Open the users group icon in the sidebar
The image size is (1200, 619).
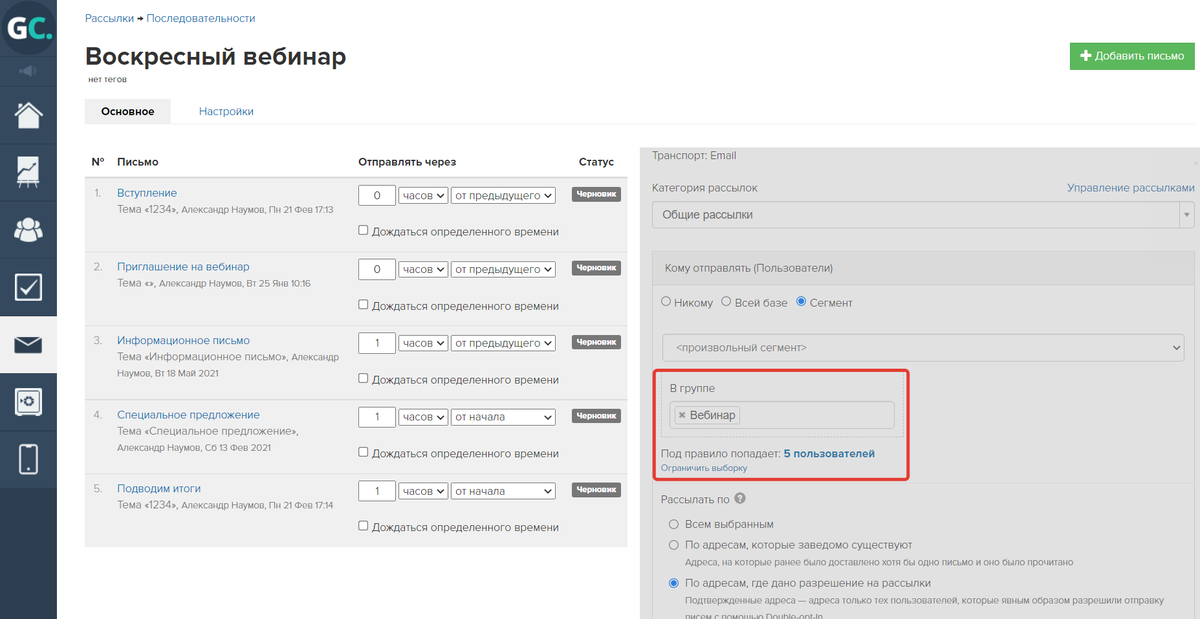(28, 230)
